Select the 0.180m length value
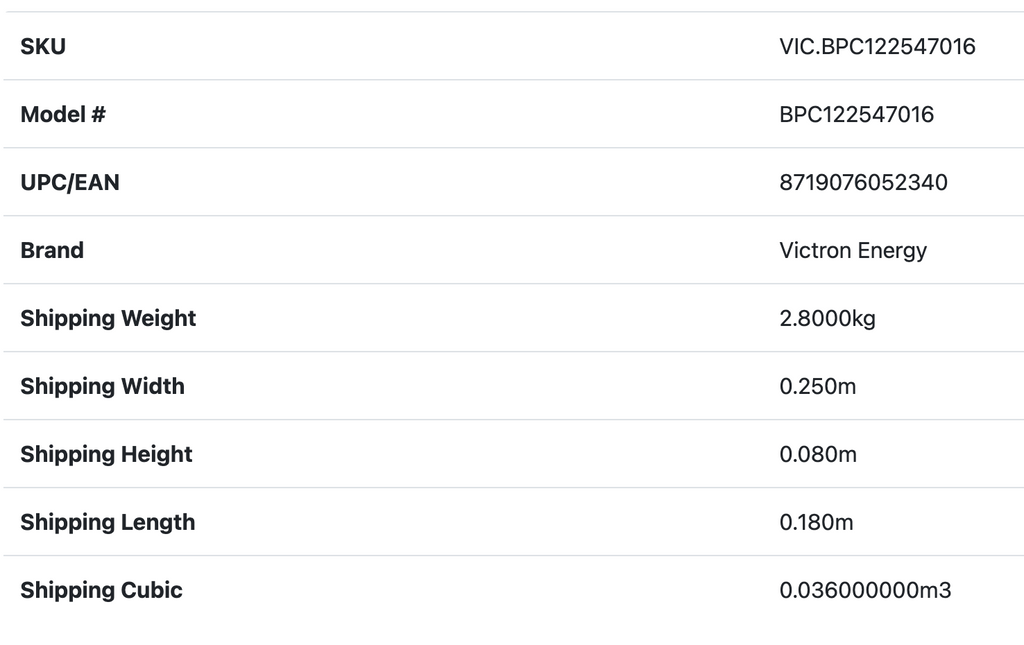 [816, 522]
